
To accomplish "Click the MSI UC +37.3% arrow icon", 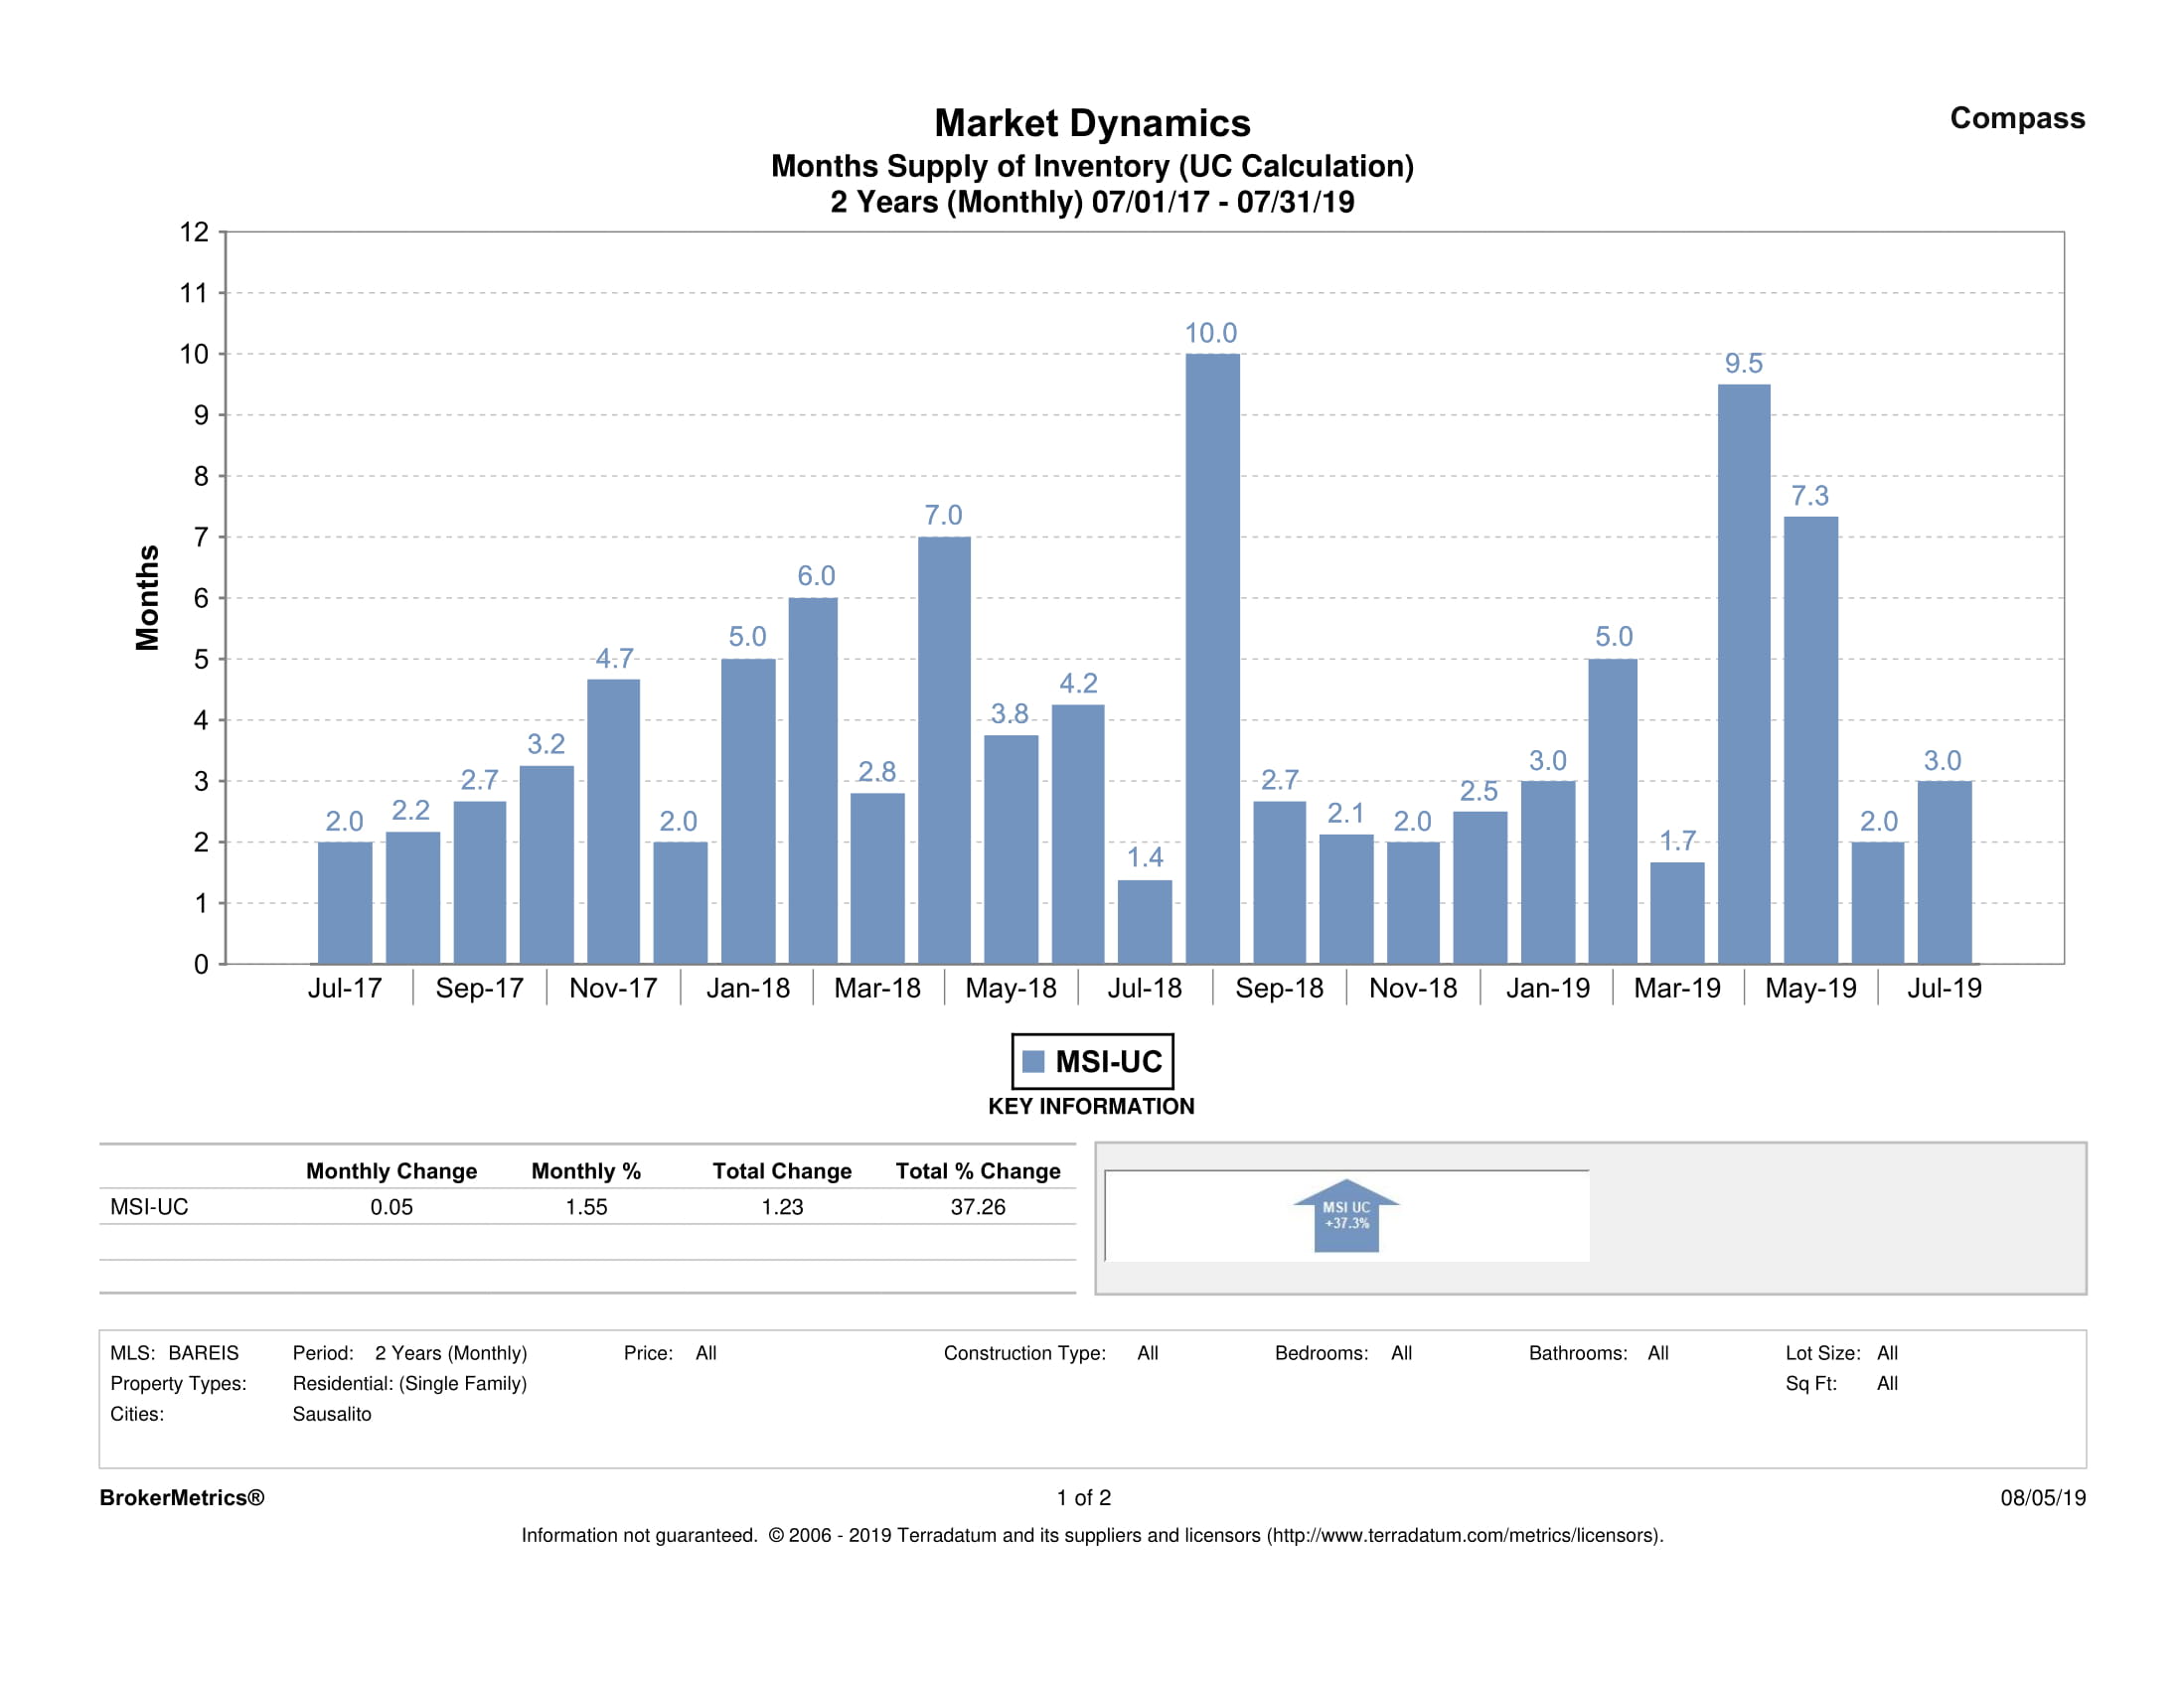I will pyautogui.click(x=1346, y=1216).
